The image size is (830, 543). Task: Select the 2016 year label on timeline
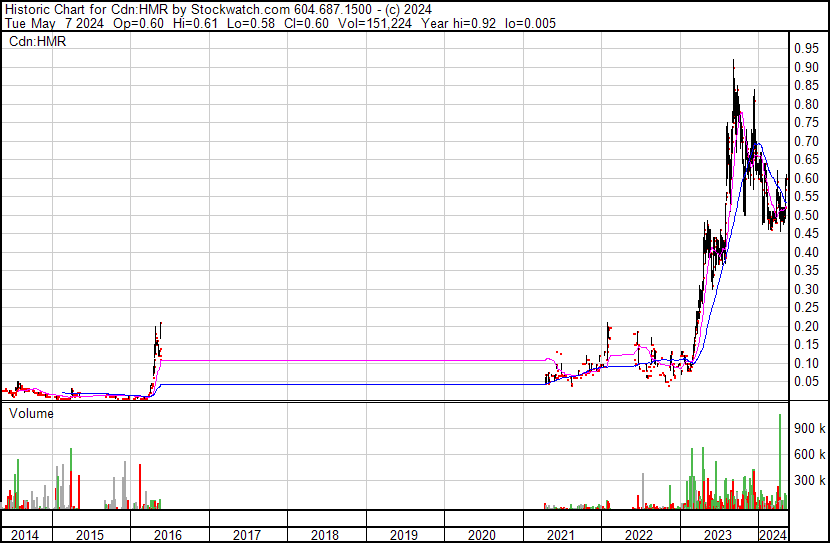(x=169, y=535)
